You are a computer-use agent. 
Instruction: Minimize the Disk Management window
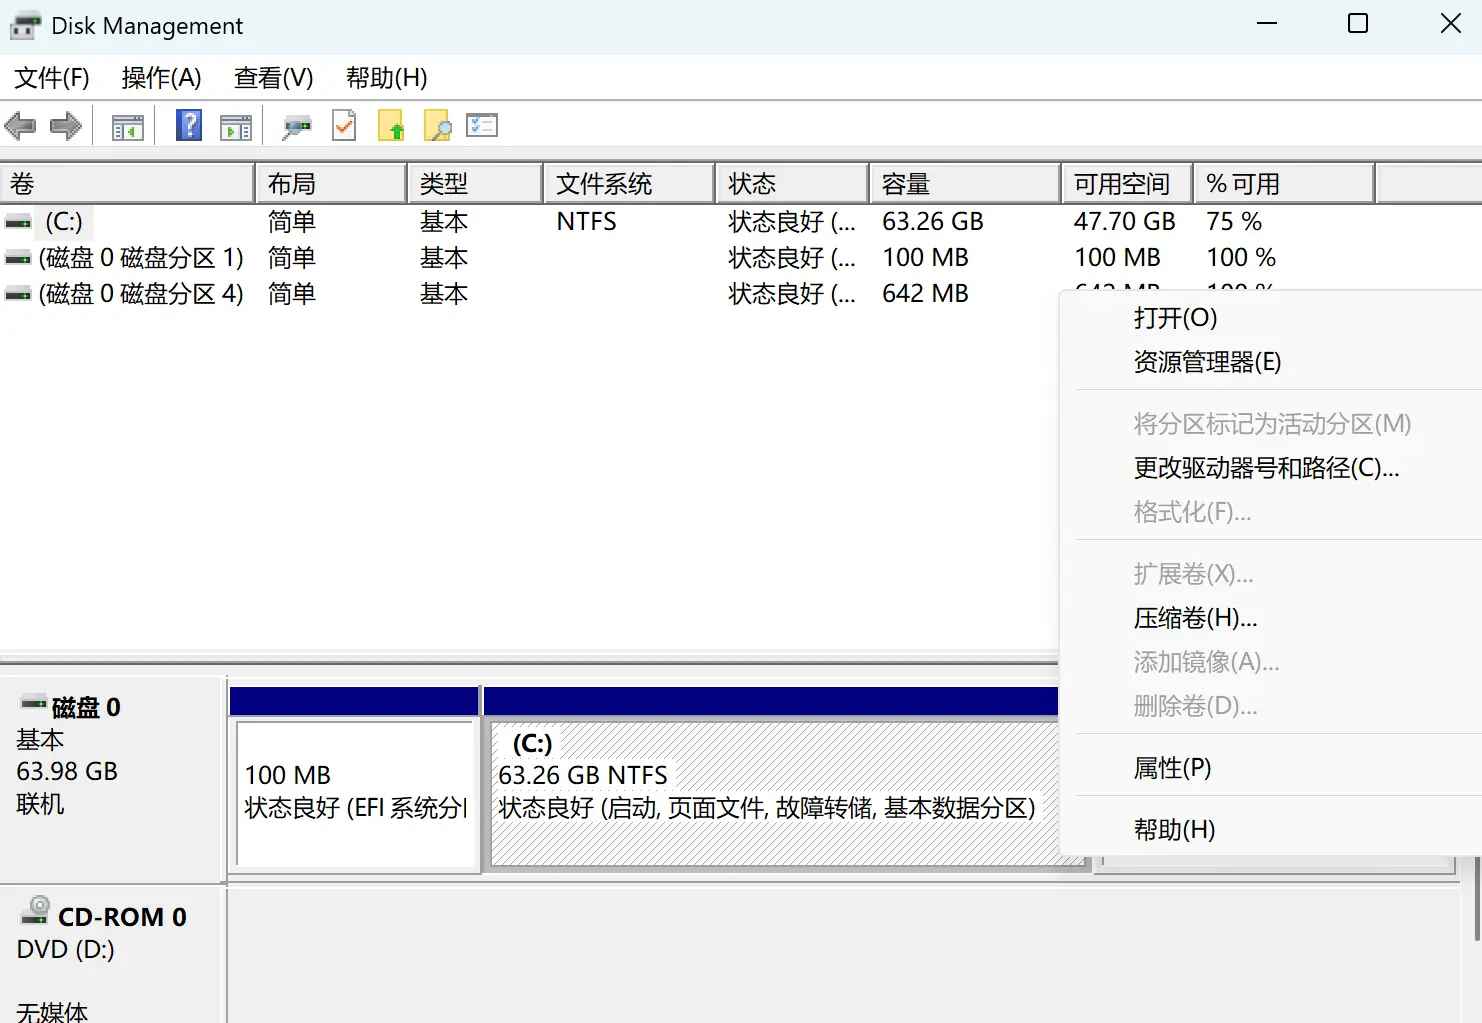(x=1267, y=24)
